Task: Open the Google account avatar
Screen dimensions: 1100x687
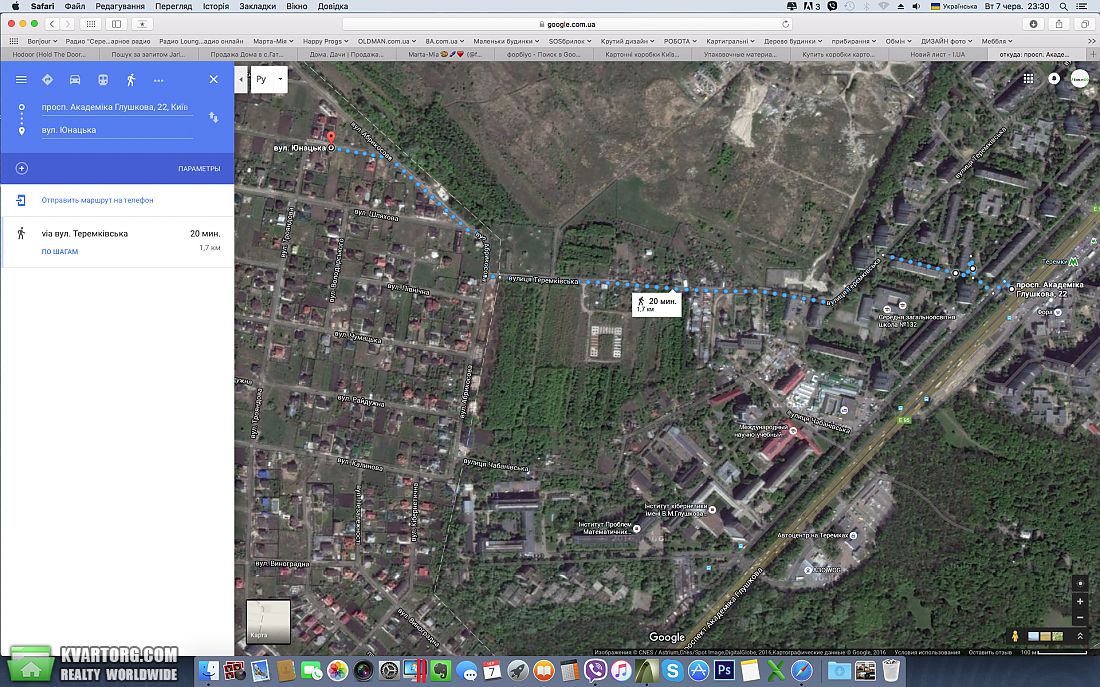Action: pyautogui.click(x=1080, y=79)
